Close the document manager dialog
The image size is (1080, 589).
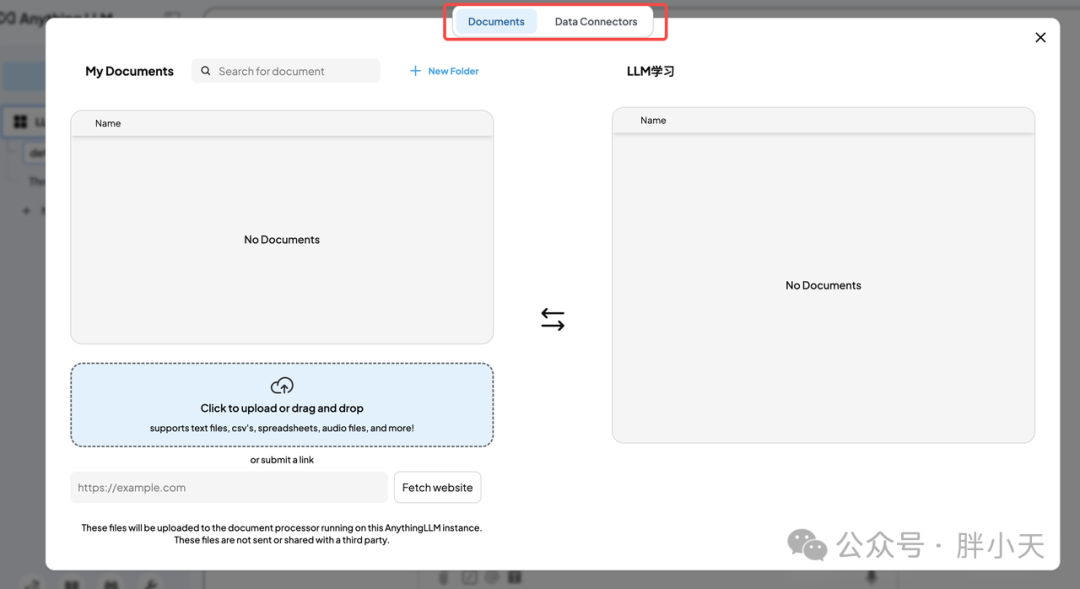(1040, 37)
